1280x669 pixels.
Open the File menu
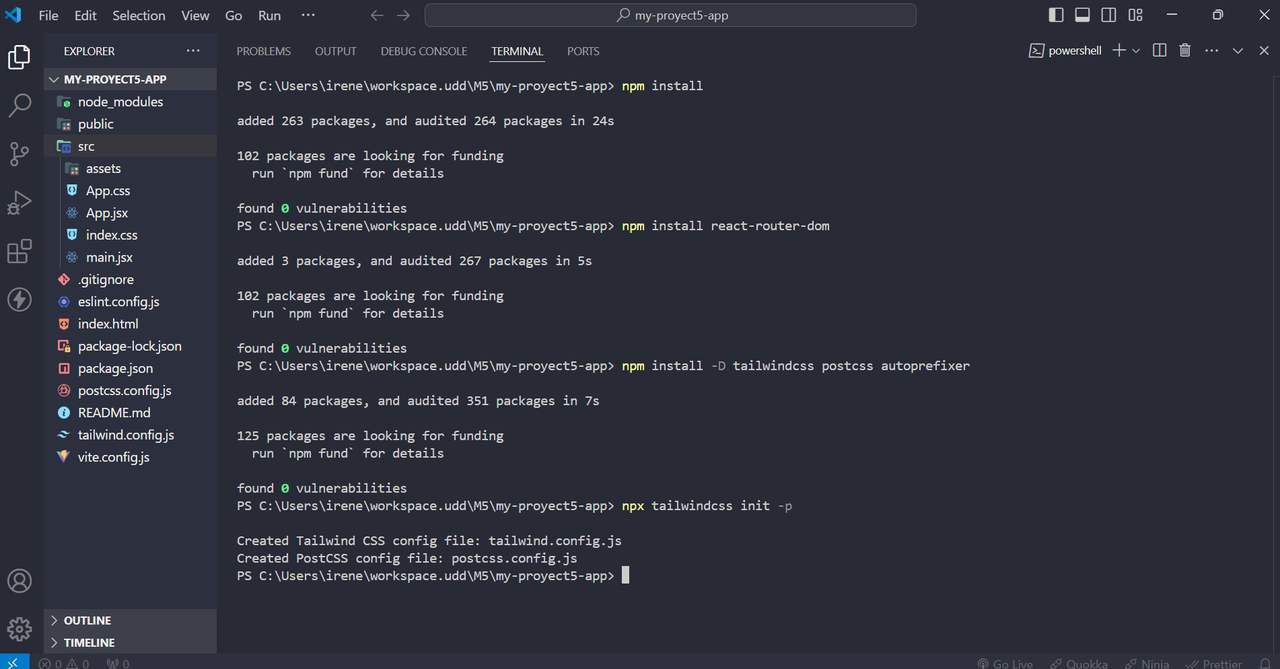[48, 16]
